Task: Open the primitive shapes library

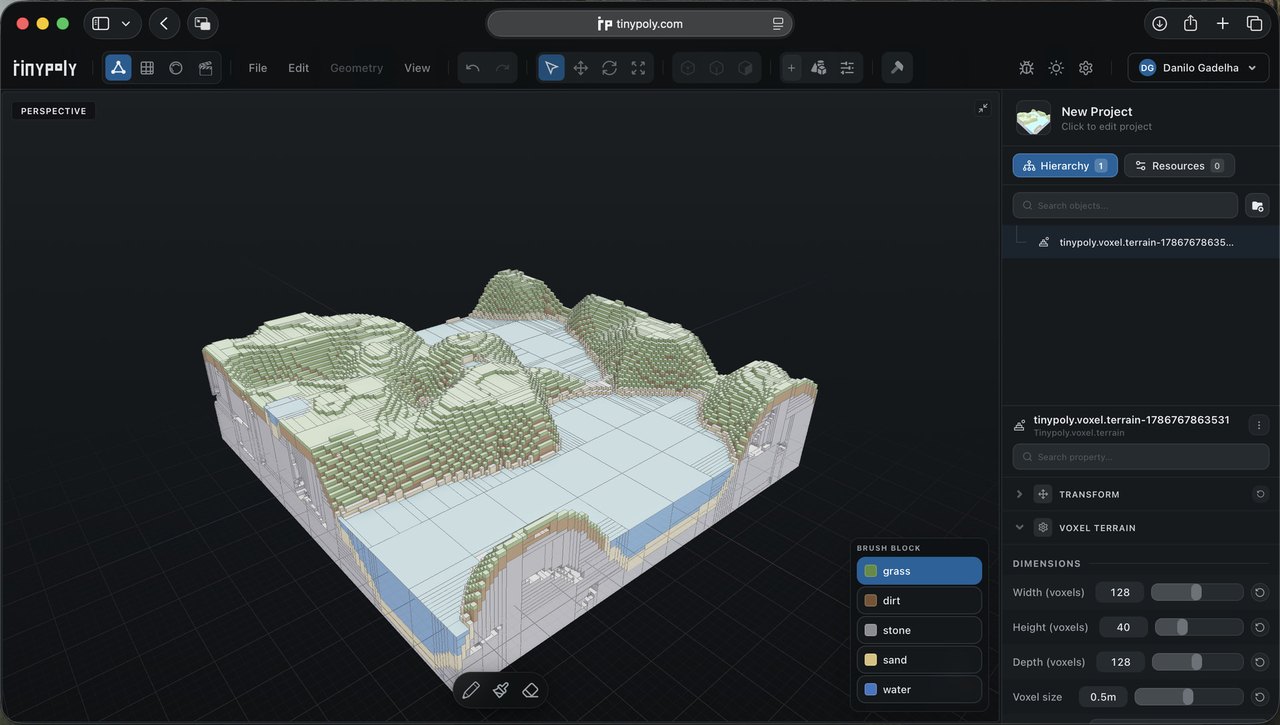Action: 819,68
